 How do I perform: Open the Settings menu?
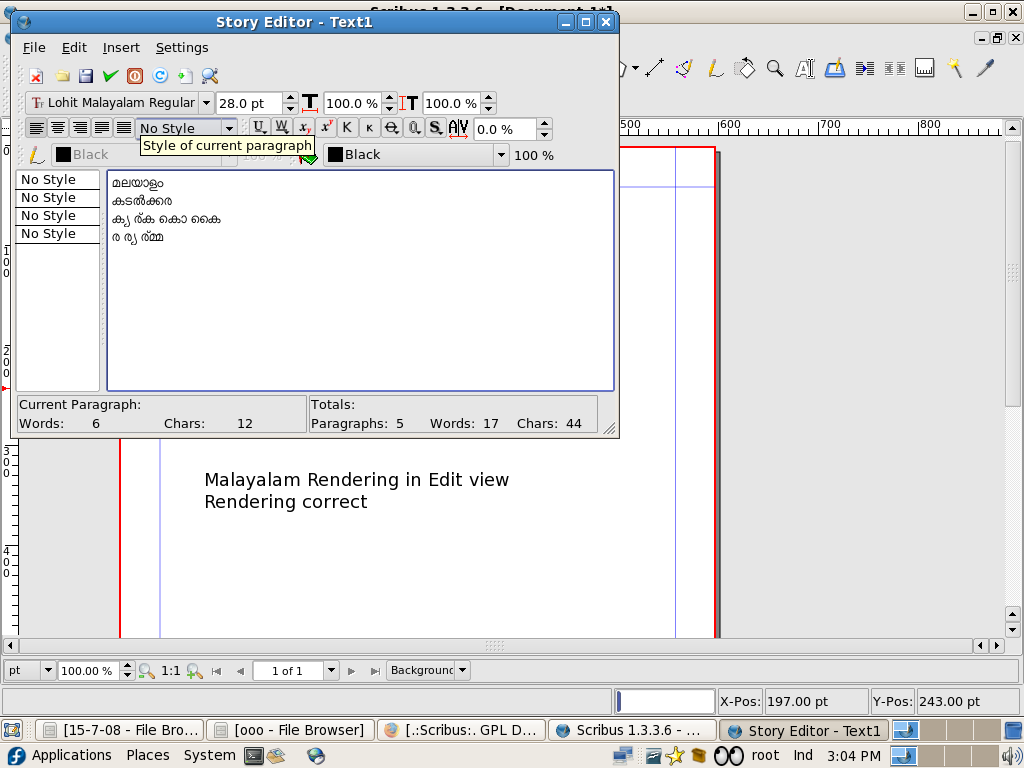pyautogui.click(x=182, y=47)
